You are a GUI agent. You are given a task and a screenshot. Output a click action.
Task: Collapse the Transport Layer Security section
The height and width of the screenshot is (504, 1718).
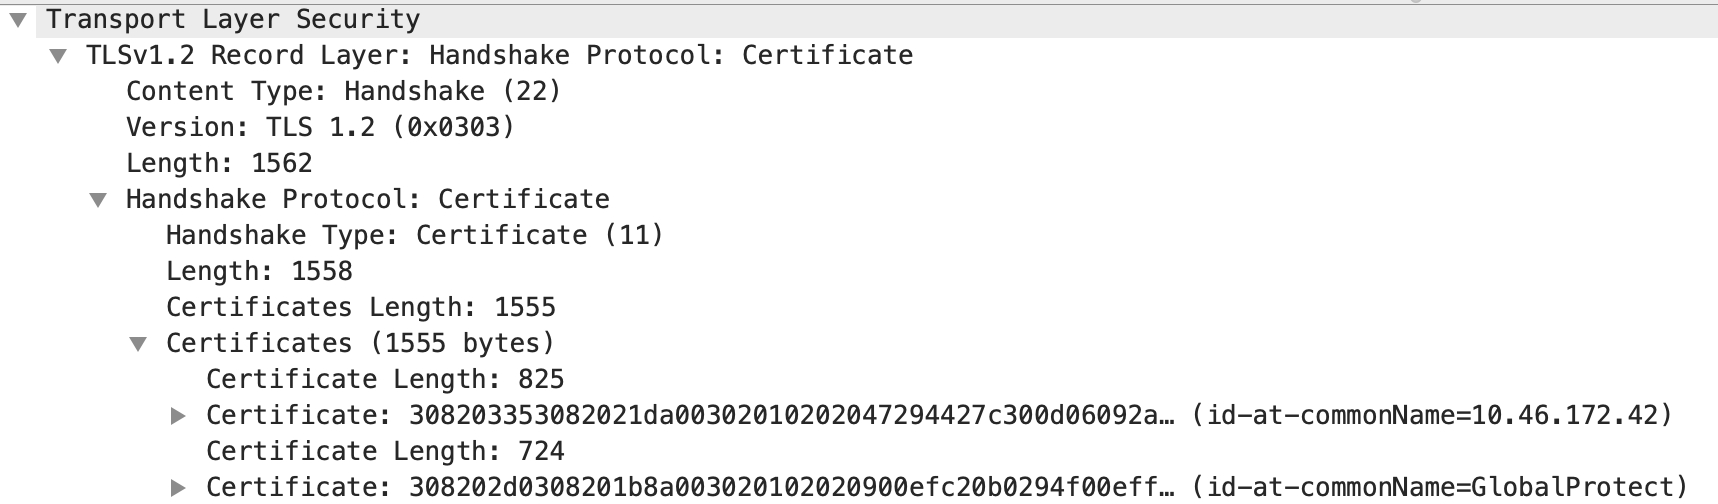click(x=17, y=20)
